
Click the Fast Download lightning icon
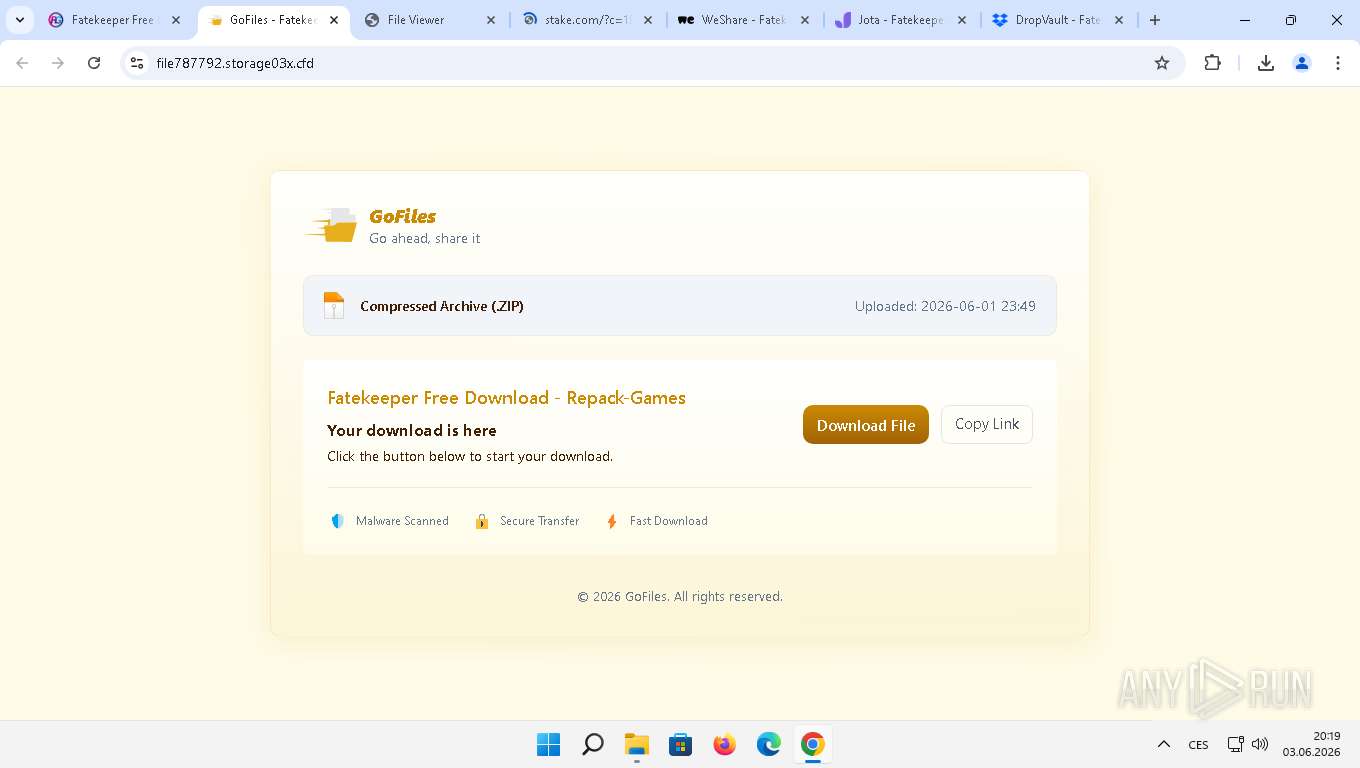(612, 521)
